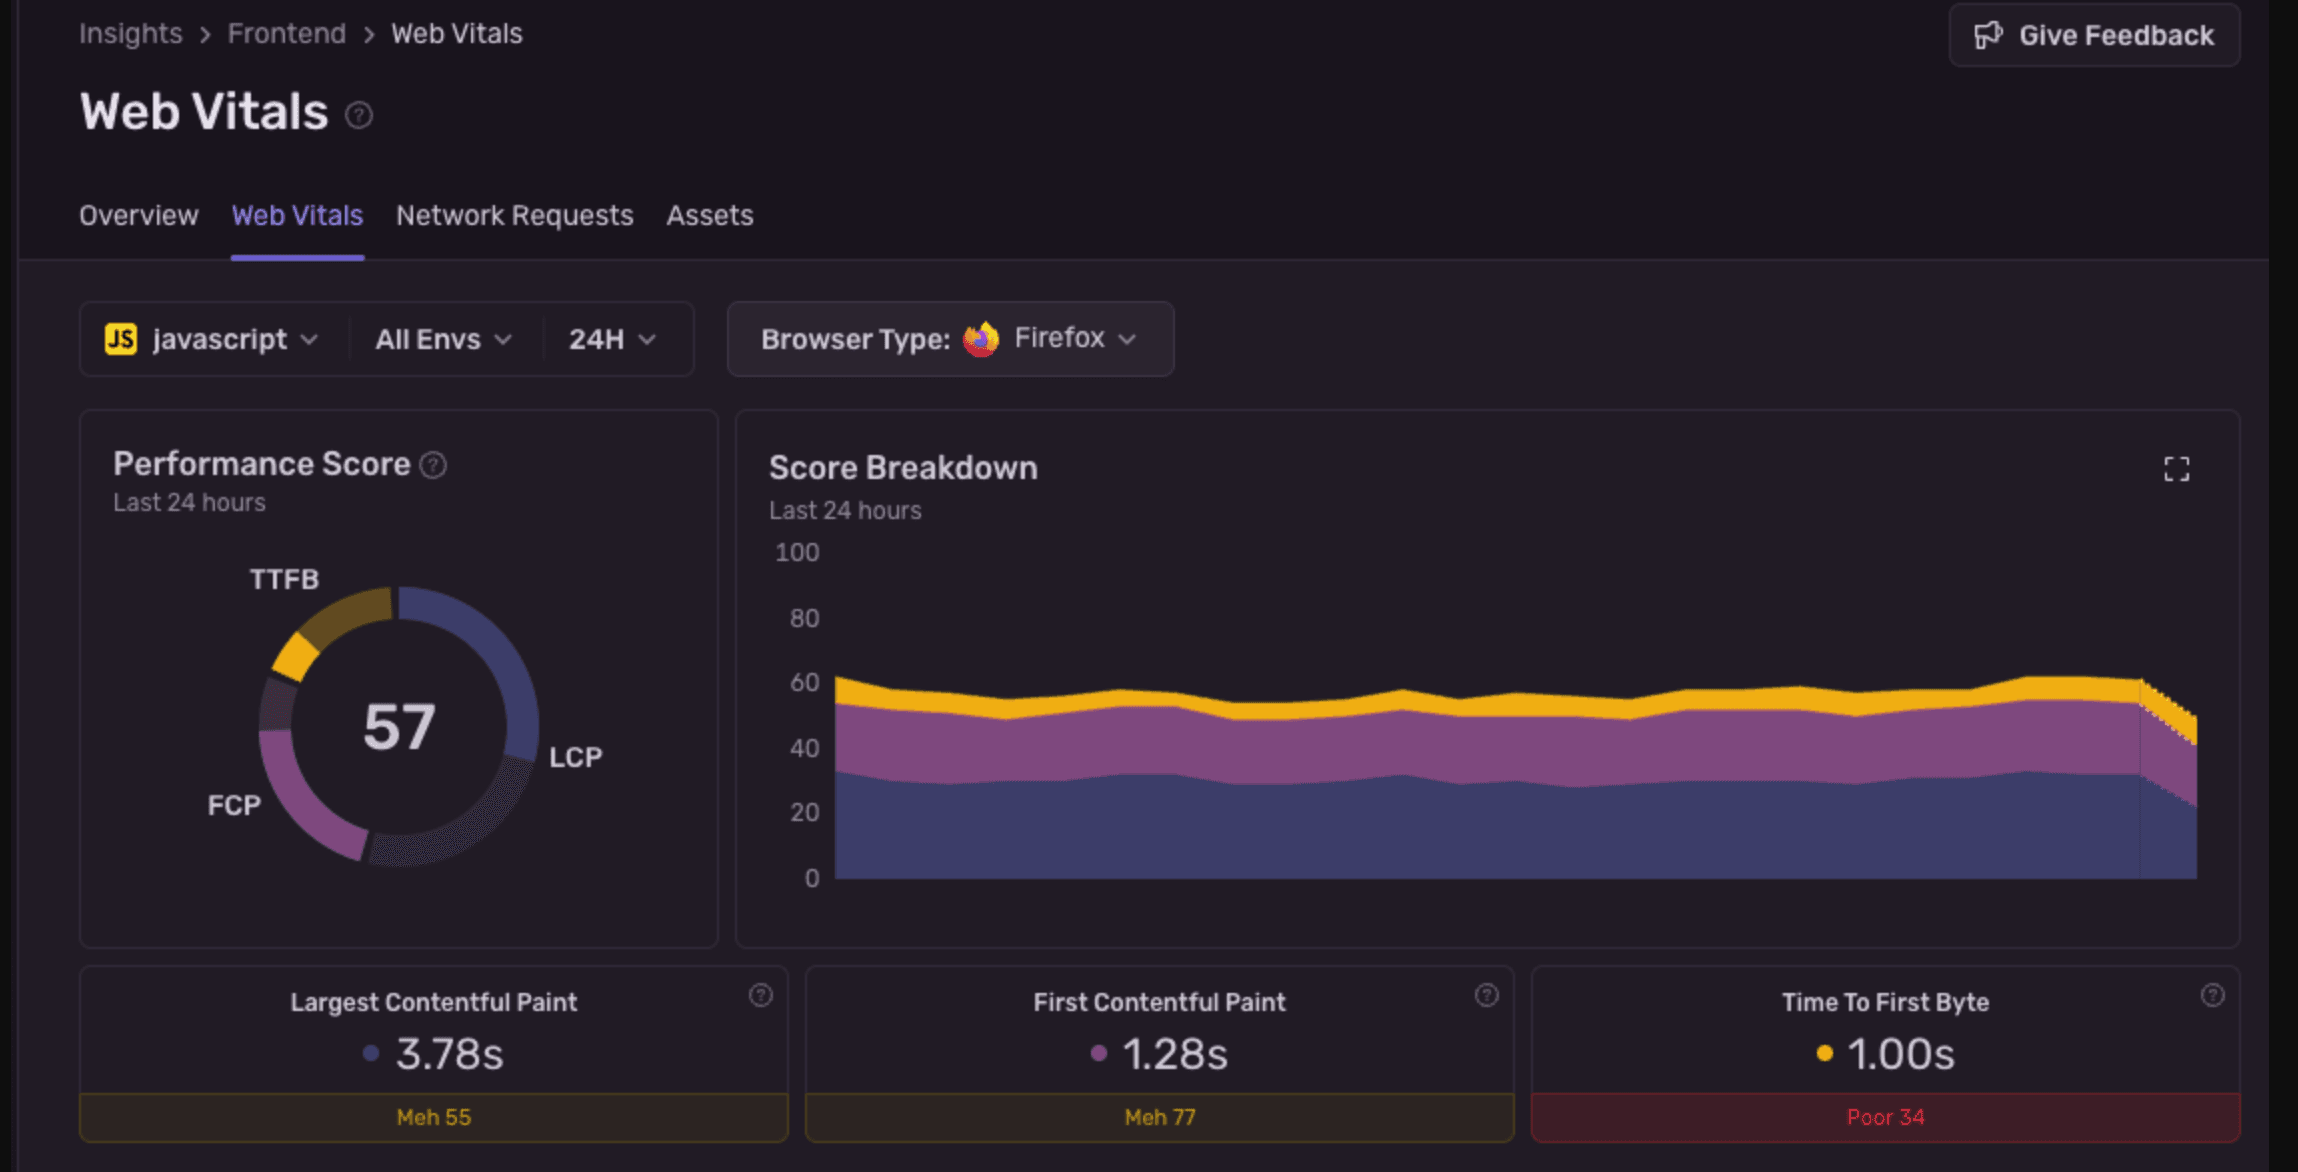Open First Contentful Paint help icon
This screenshot has height=1172, width=2298.
[1487, 995]
